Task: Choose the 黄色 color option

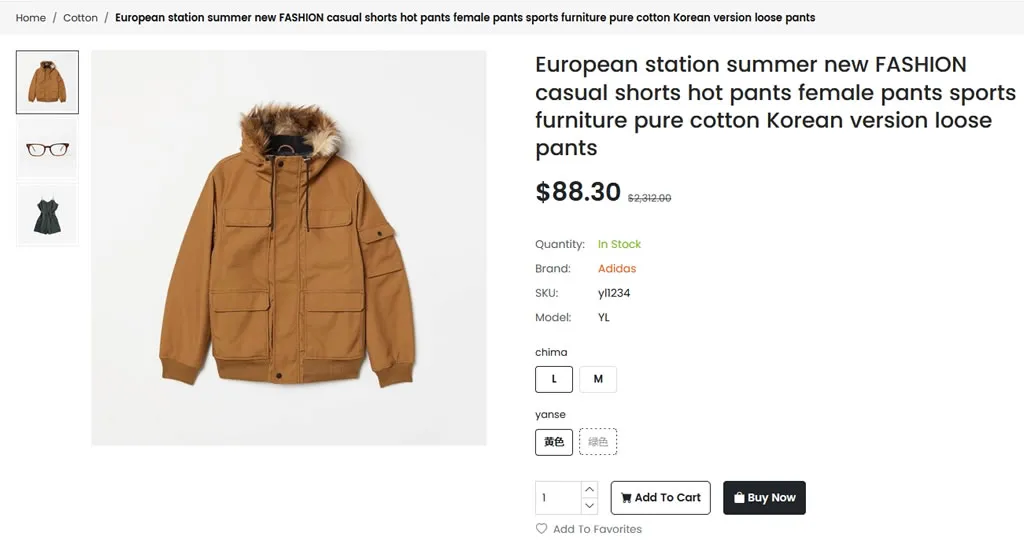Action: click(554, 442)
